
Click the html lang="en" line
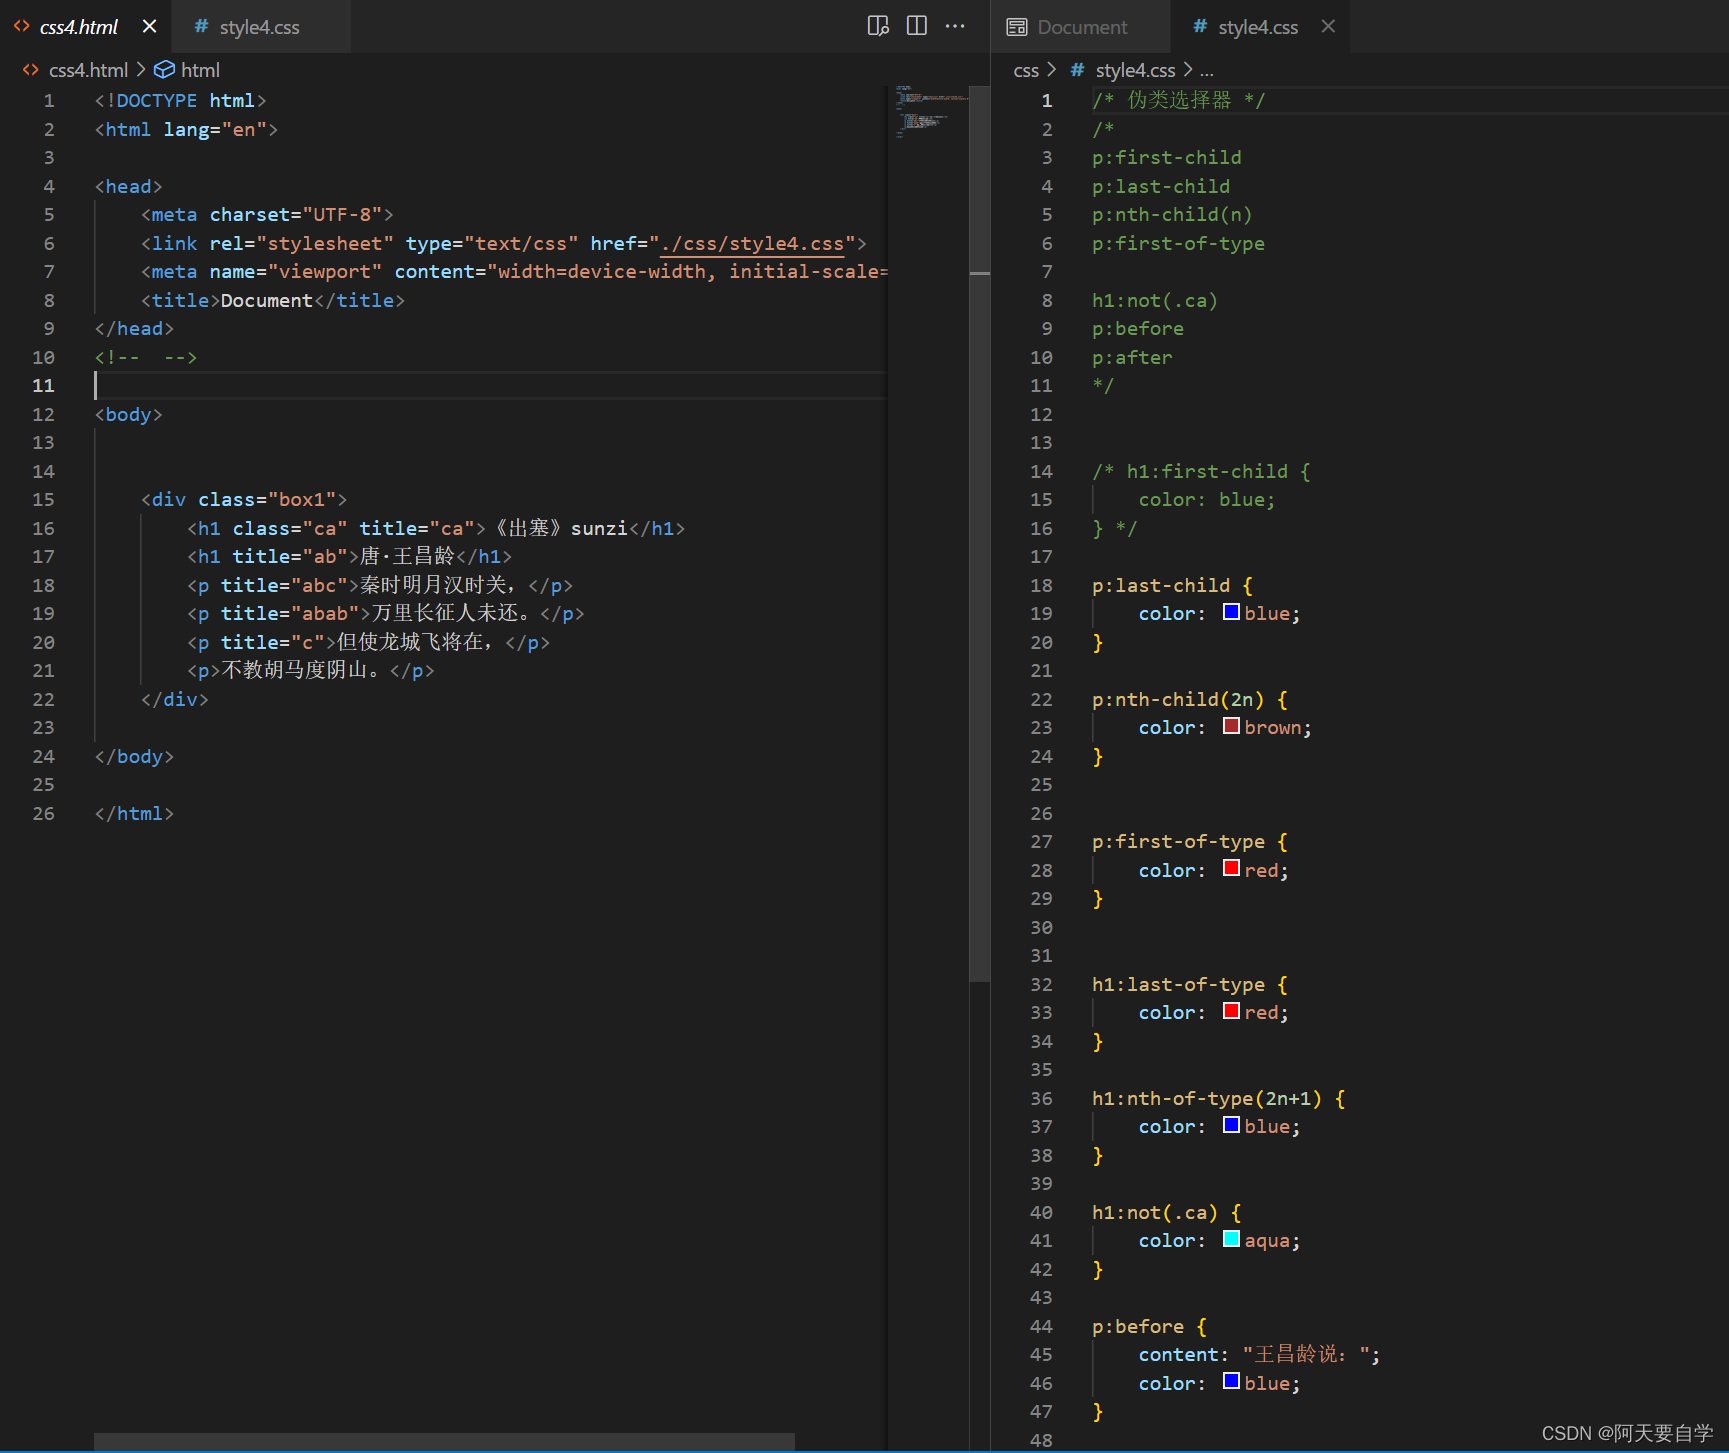(x=186, y=129)
